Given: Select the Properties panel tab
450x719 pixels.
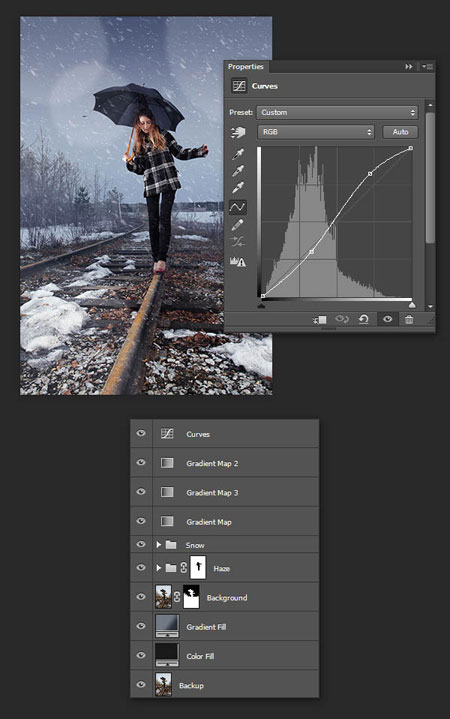Looking at the screenshot, I should pyautogui.click(x=246, y=66).
